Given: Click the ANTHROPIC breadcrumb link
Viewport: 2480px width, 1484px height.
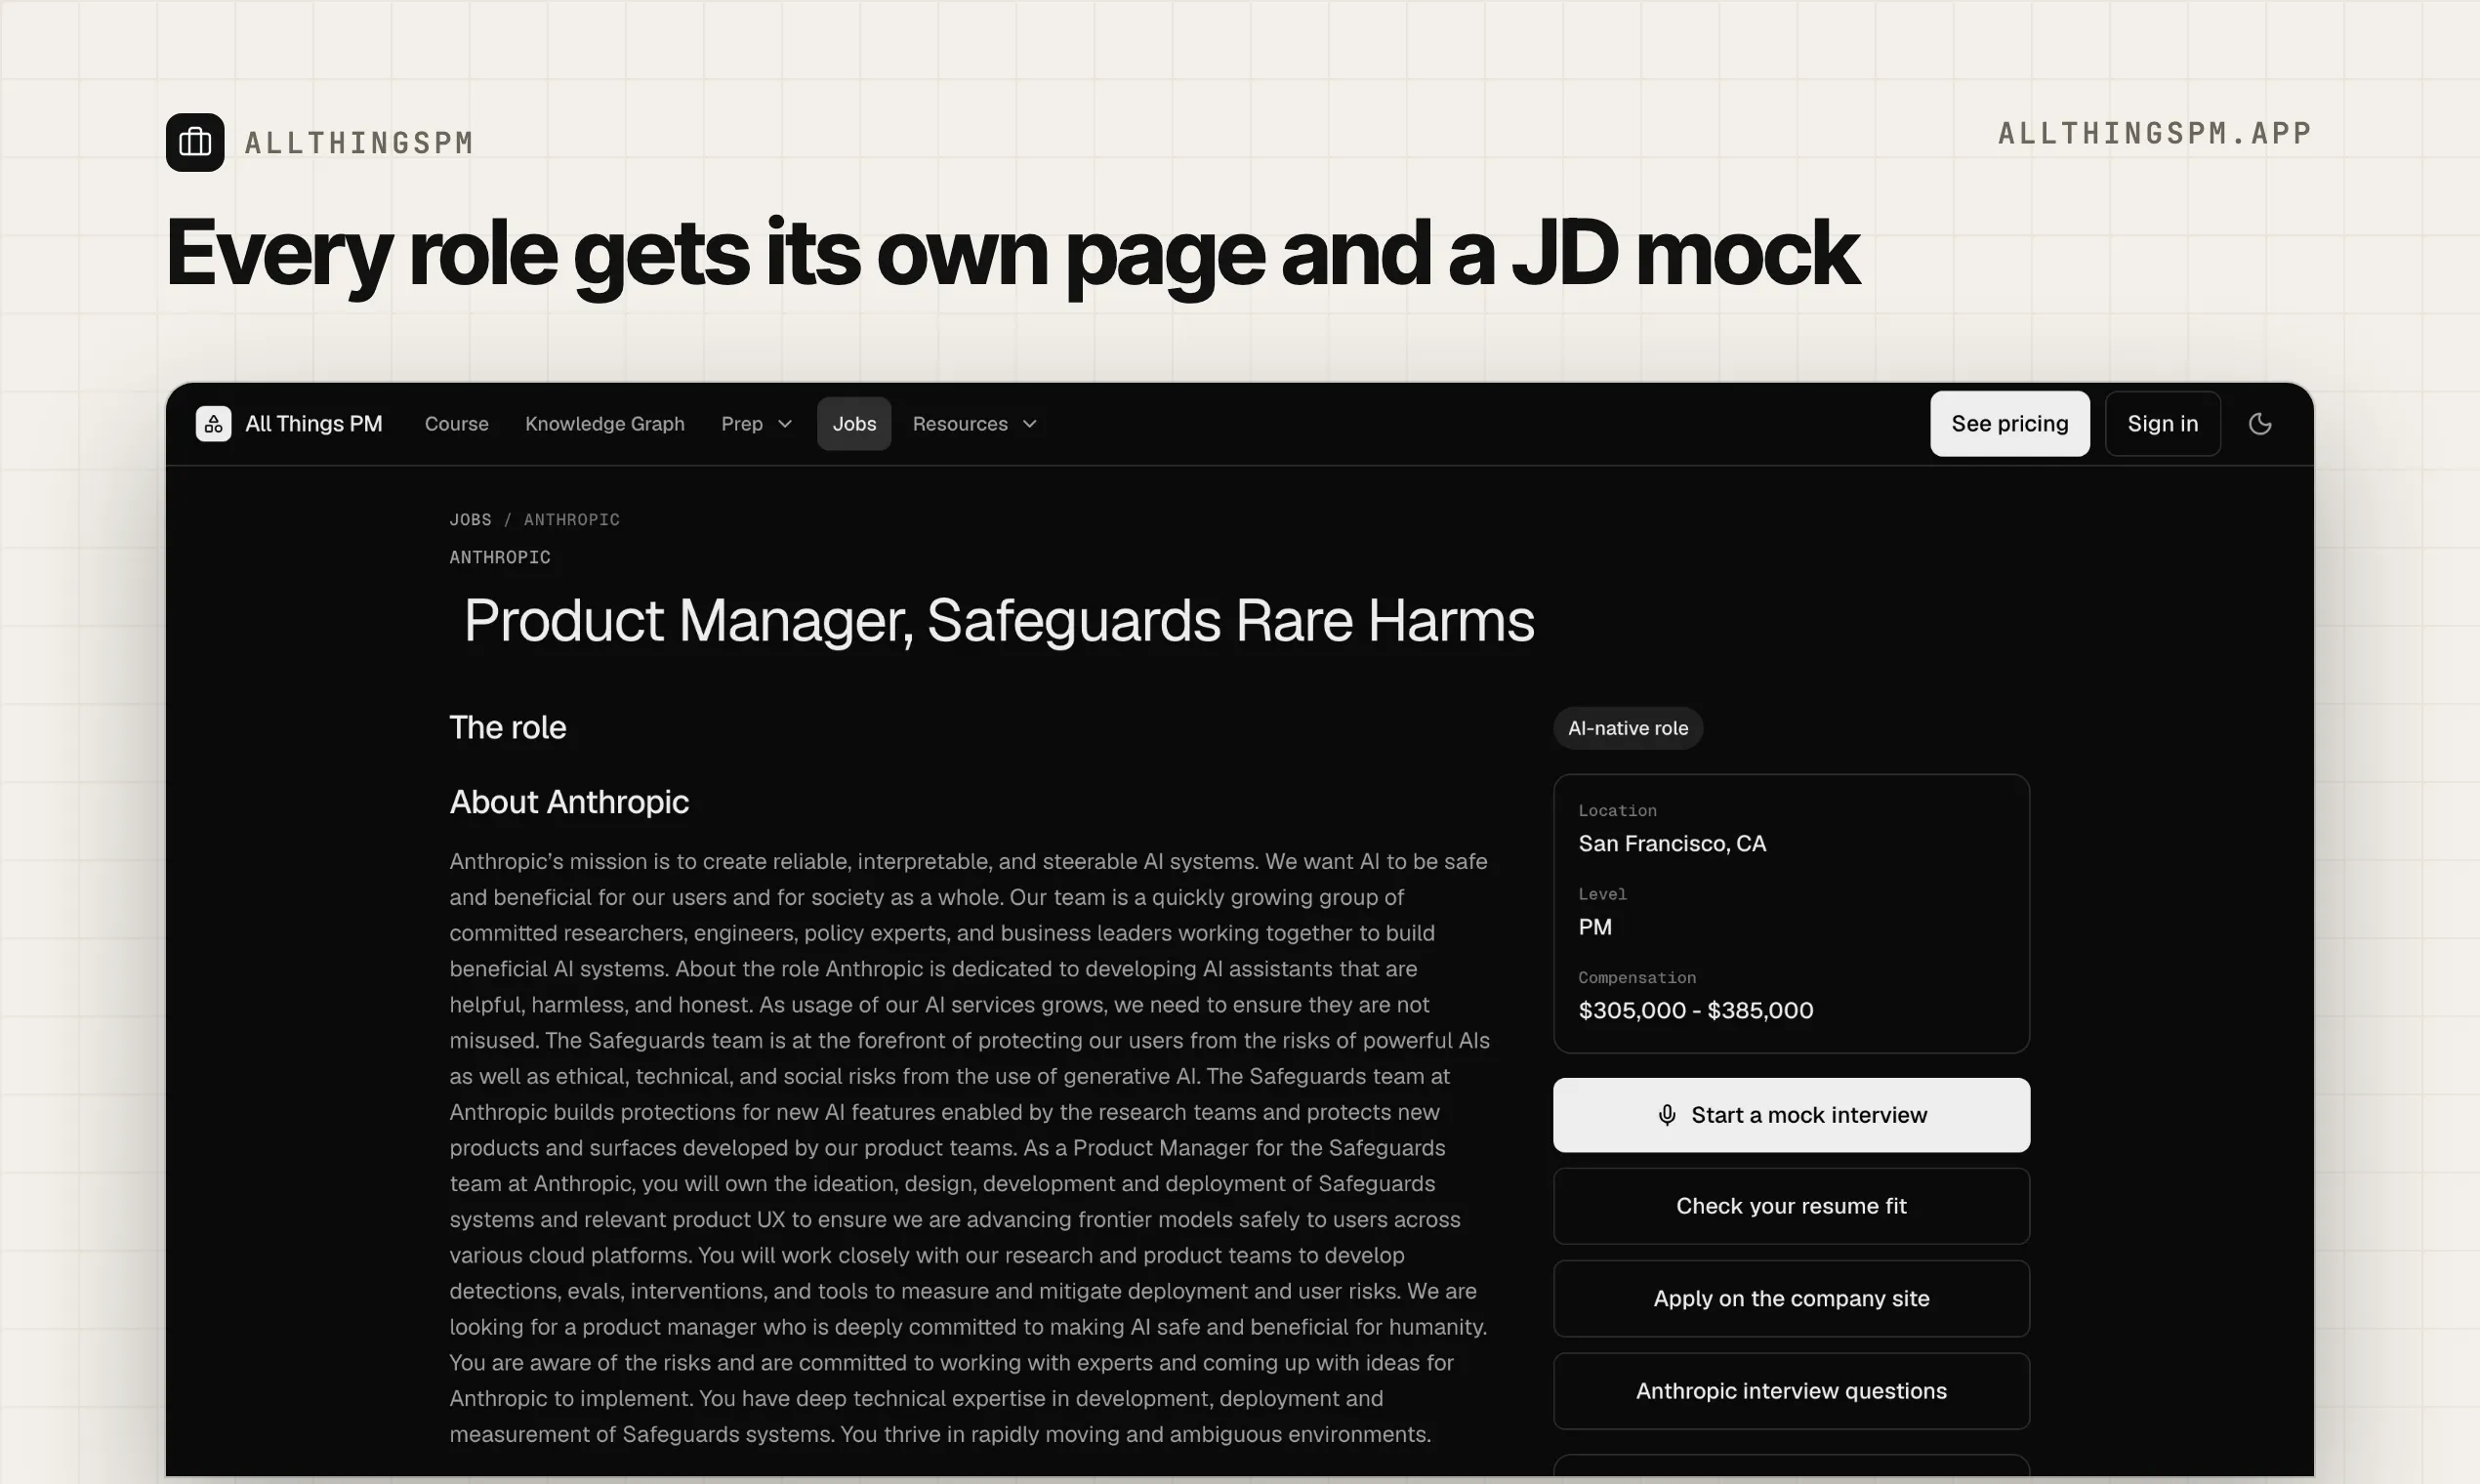Looking at the screenshot, I should coord(572,520).
